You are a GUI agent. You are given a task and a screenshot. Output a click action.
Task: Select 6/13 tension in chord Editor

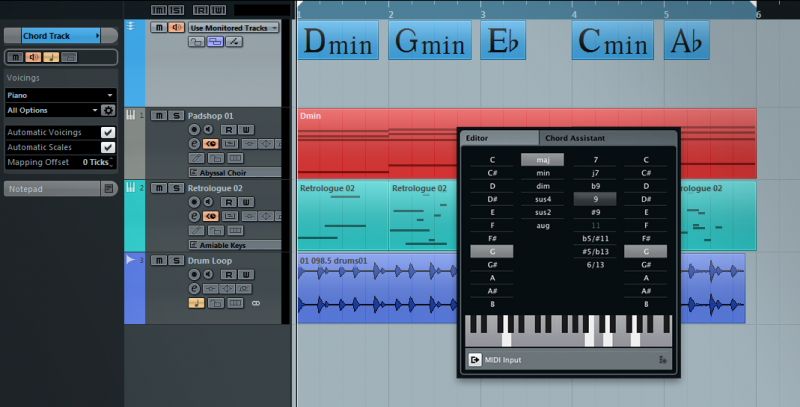(595, 265)
